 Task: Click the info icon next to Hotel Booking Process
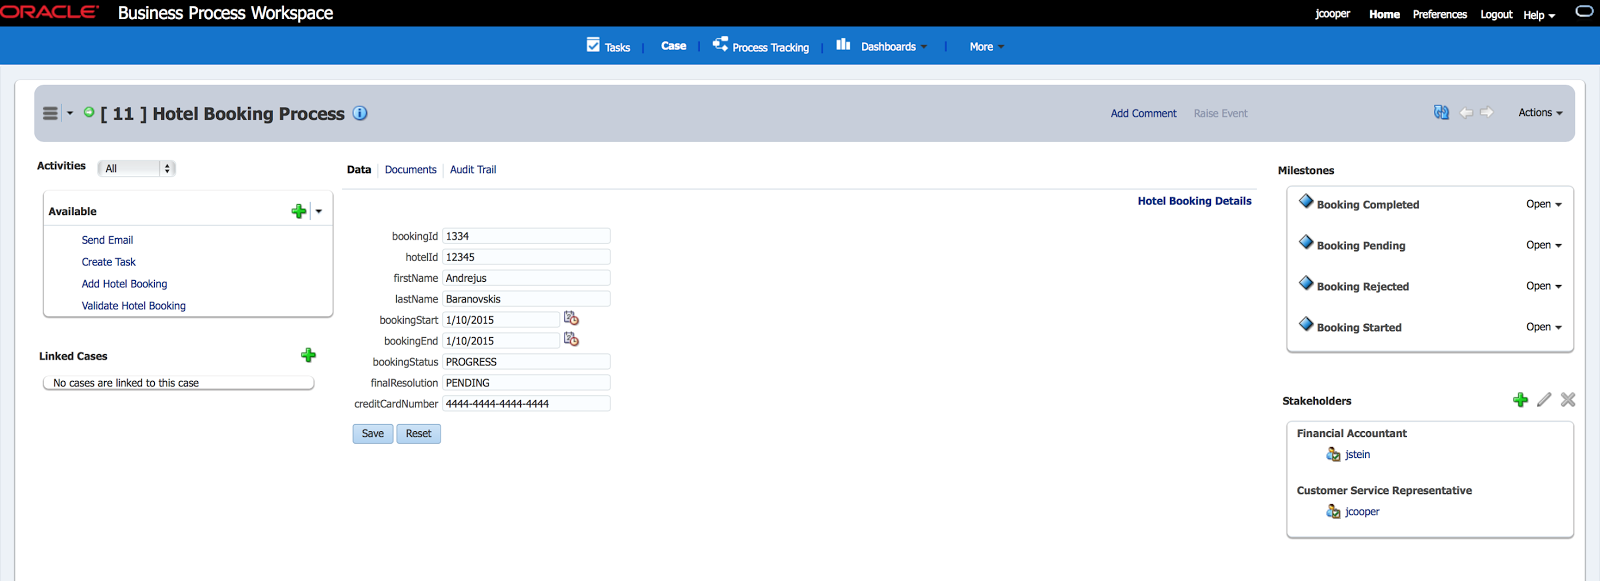click(360, 113)
